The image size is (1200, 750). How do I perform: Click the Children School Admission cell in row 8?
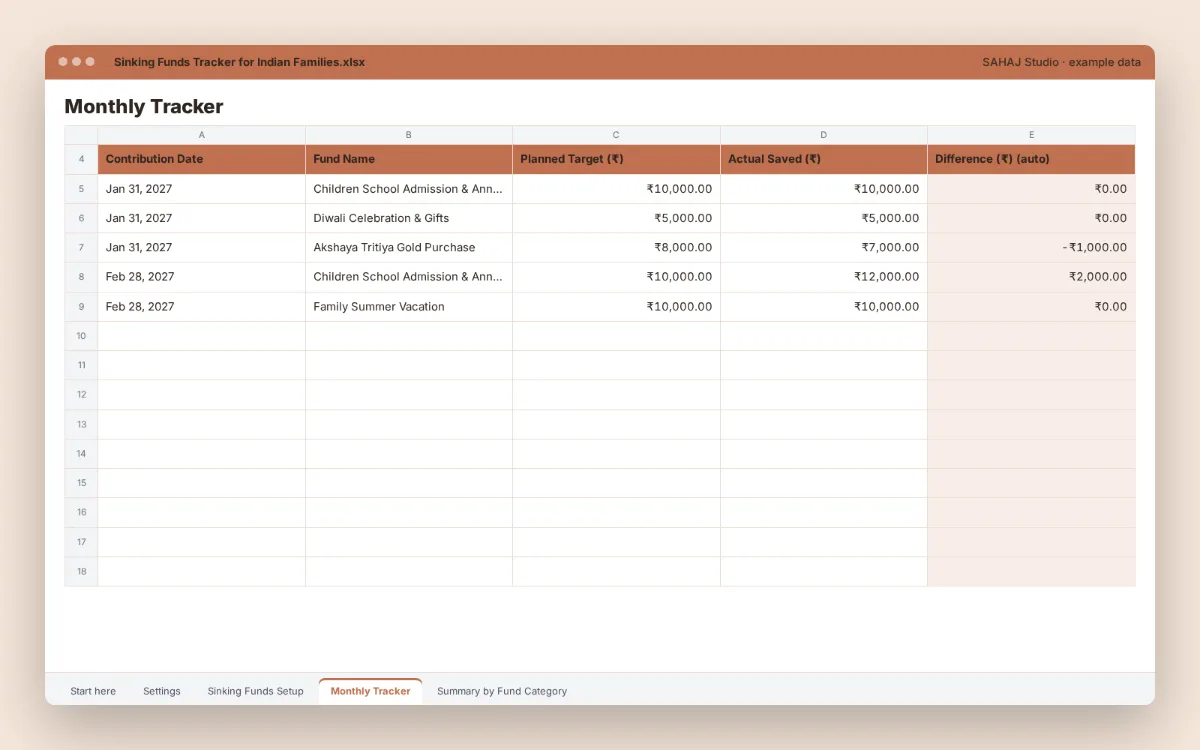point(409,277)
